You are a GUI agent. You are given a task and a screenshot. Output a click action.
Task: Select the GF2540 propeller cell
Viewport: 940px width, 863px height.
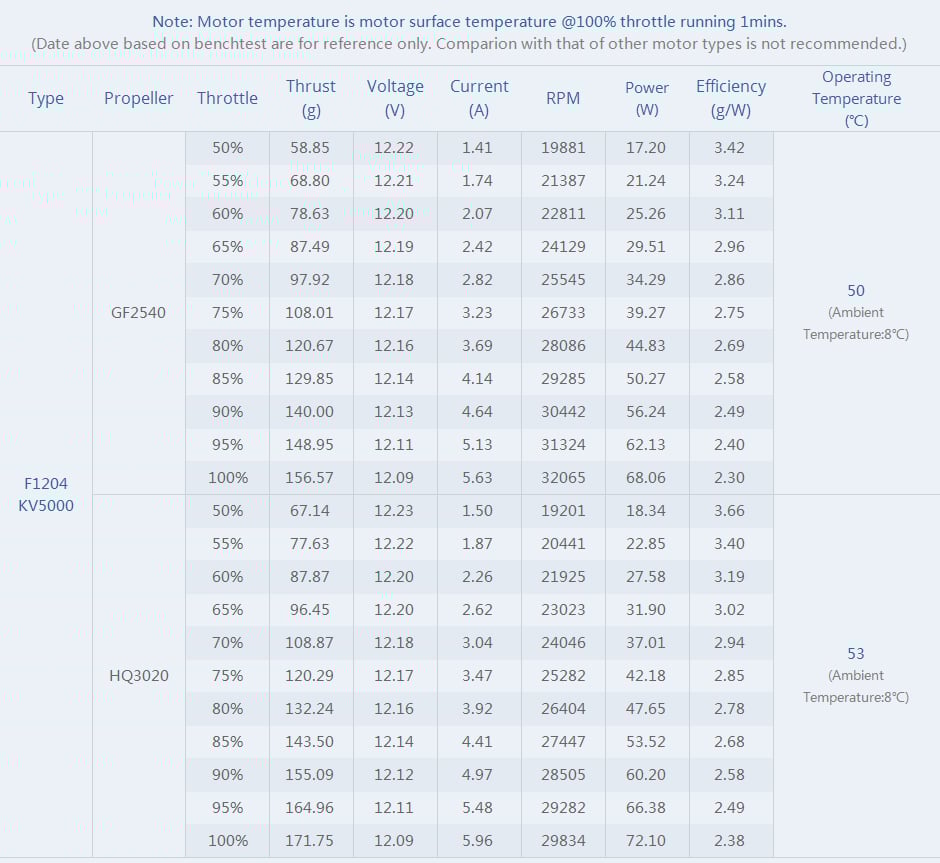139,313
